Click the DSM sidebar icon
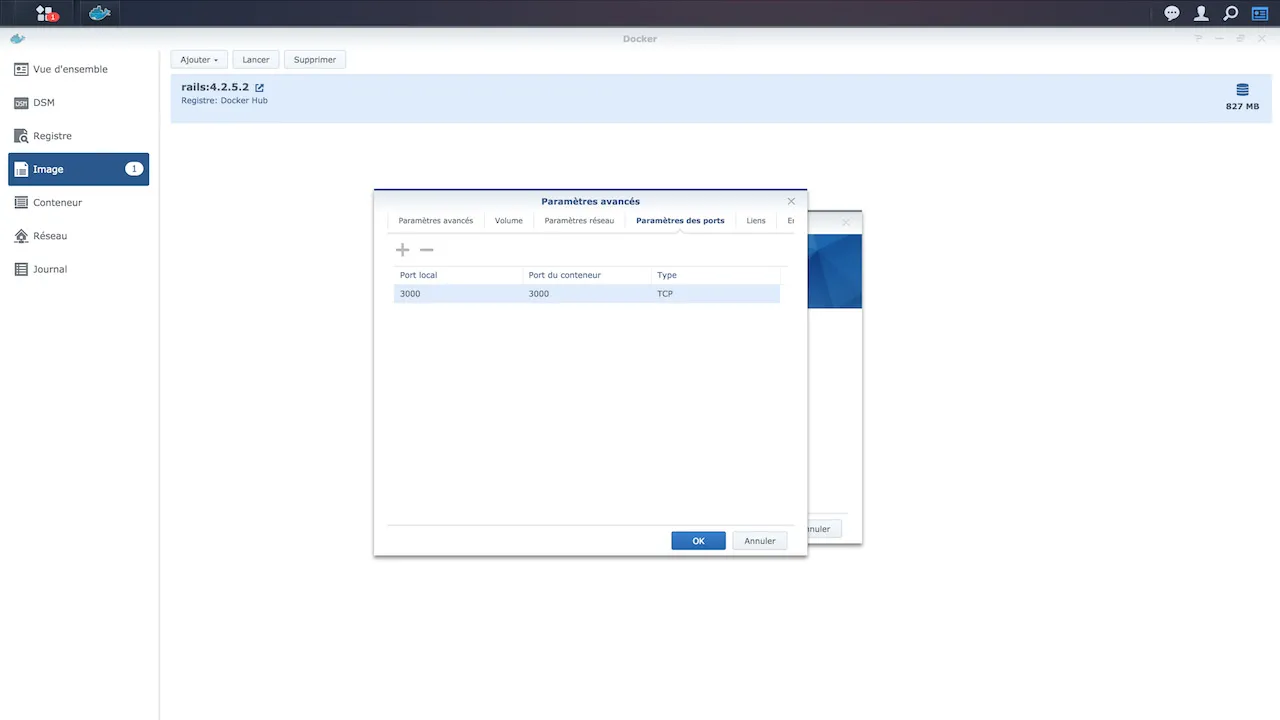This screenshot has width=1280, height=720. (x=21, y=103)
